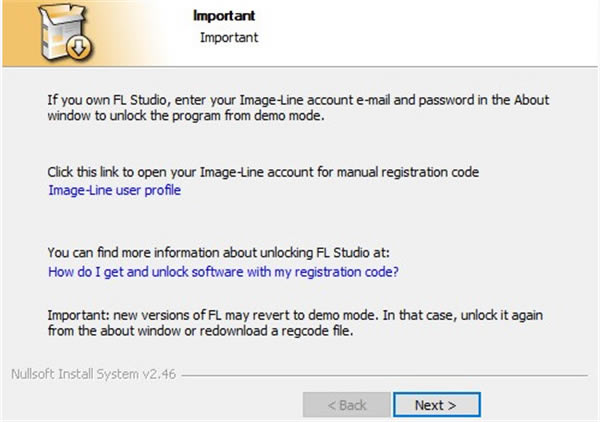Click blank gray area left of Back button
The width and height of the screenshot is (600, 422).
150,405
